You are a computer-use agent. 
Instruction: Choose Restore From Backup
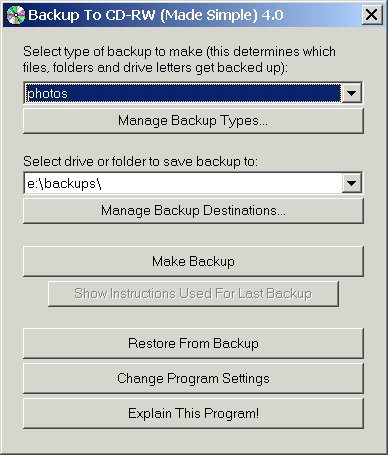[193, 343]
